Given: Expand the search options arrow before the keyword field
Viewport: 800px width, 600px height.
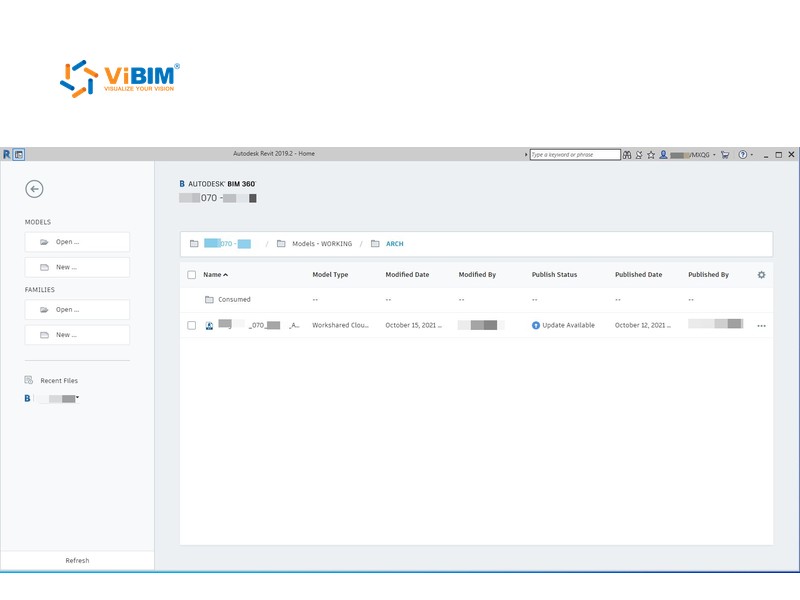Looking at the screenshot, I should point(526,155).
